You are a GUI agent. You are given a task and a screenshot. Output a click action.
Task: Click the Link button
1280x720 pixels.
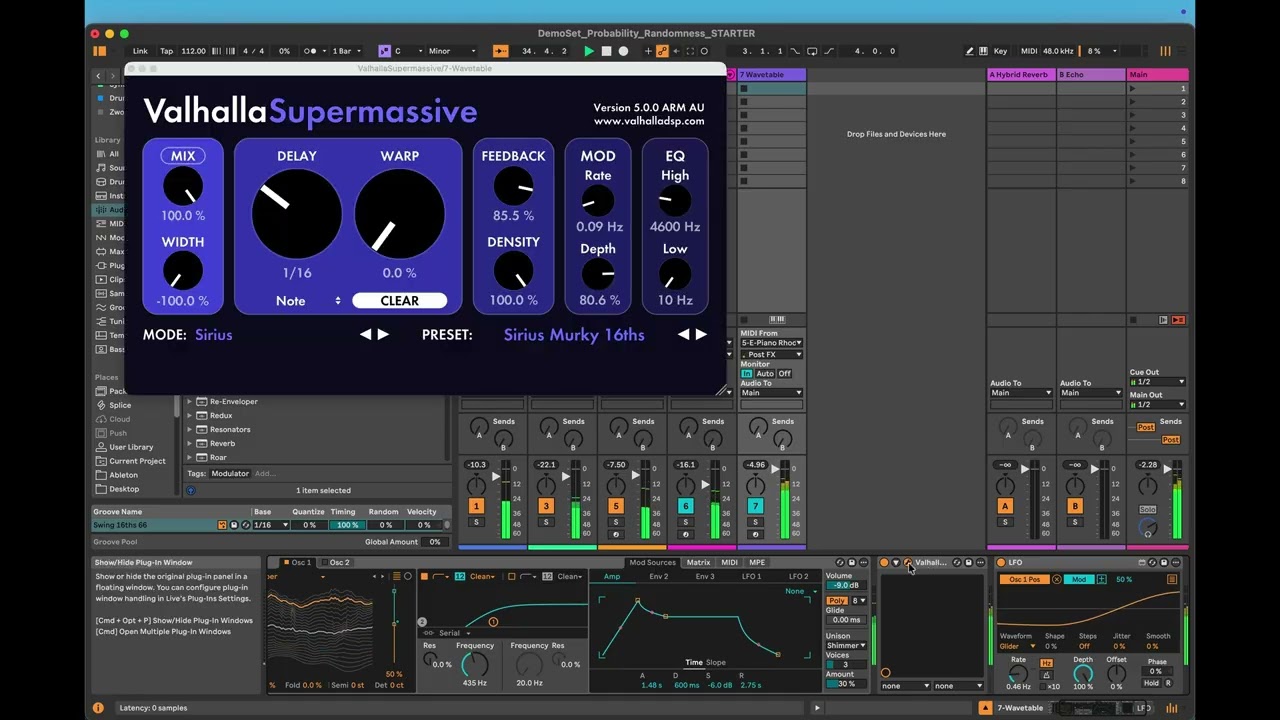point(140,51)
